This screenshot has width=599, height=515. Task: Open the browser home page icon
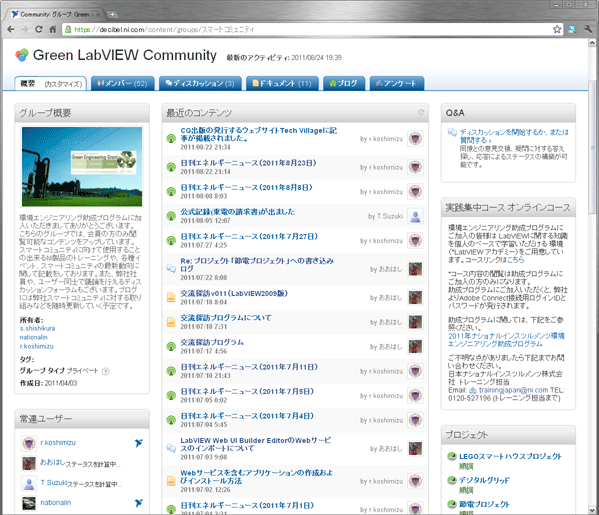pyautogui.click(x=53, y=29)
